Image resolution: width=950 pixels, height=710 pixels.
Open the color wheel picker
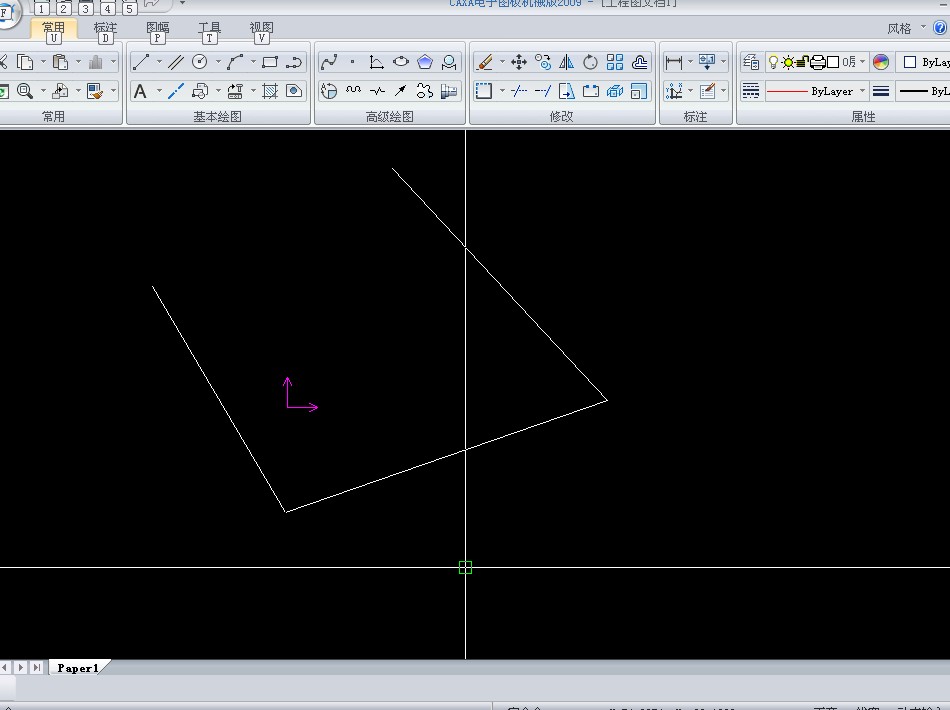point(881,62)
